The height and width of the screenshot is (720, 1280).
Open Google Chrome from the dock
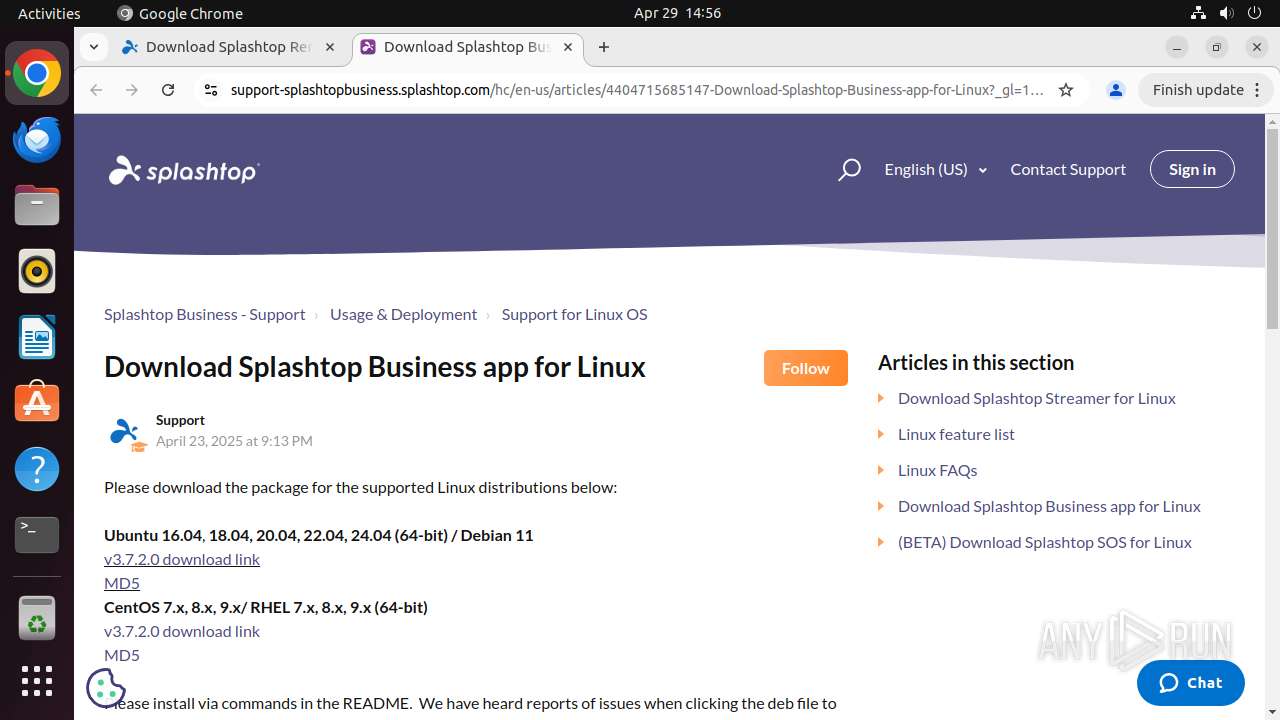point(37,74)
